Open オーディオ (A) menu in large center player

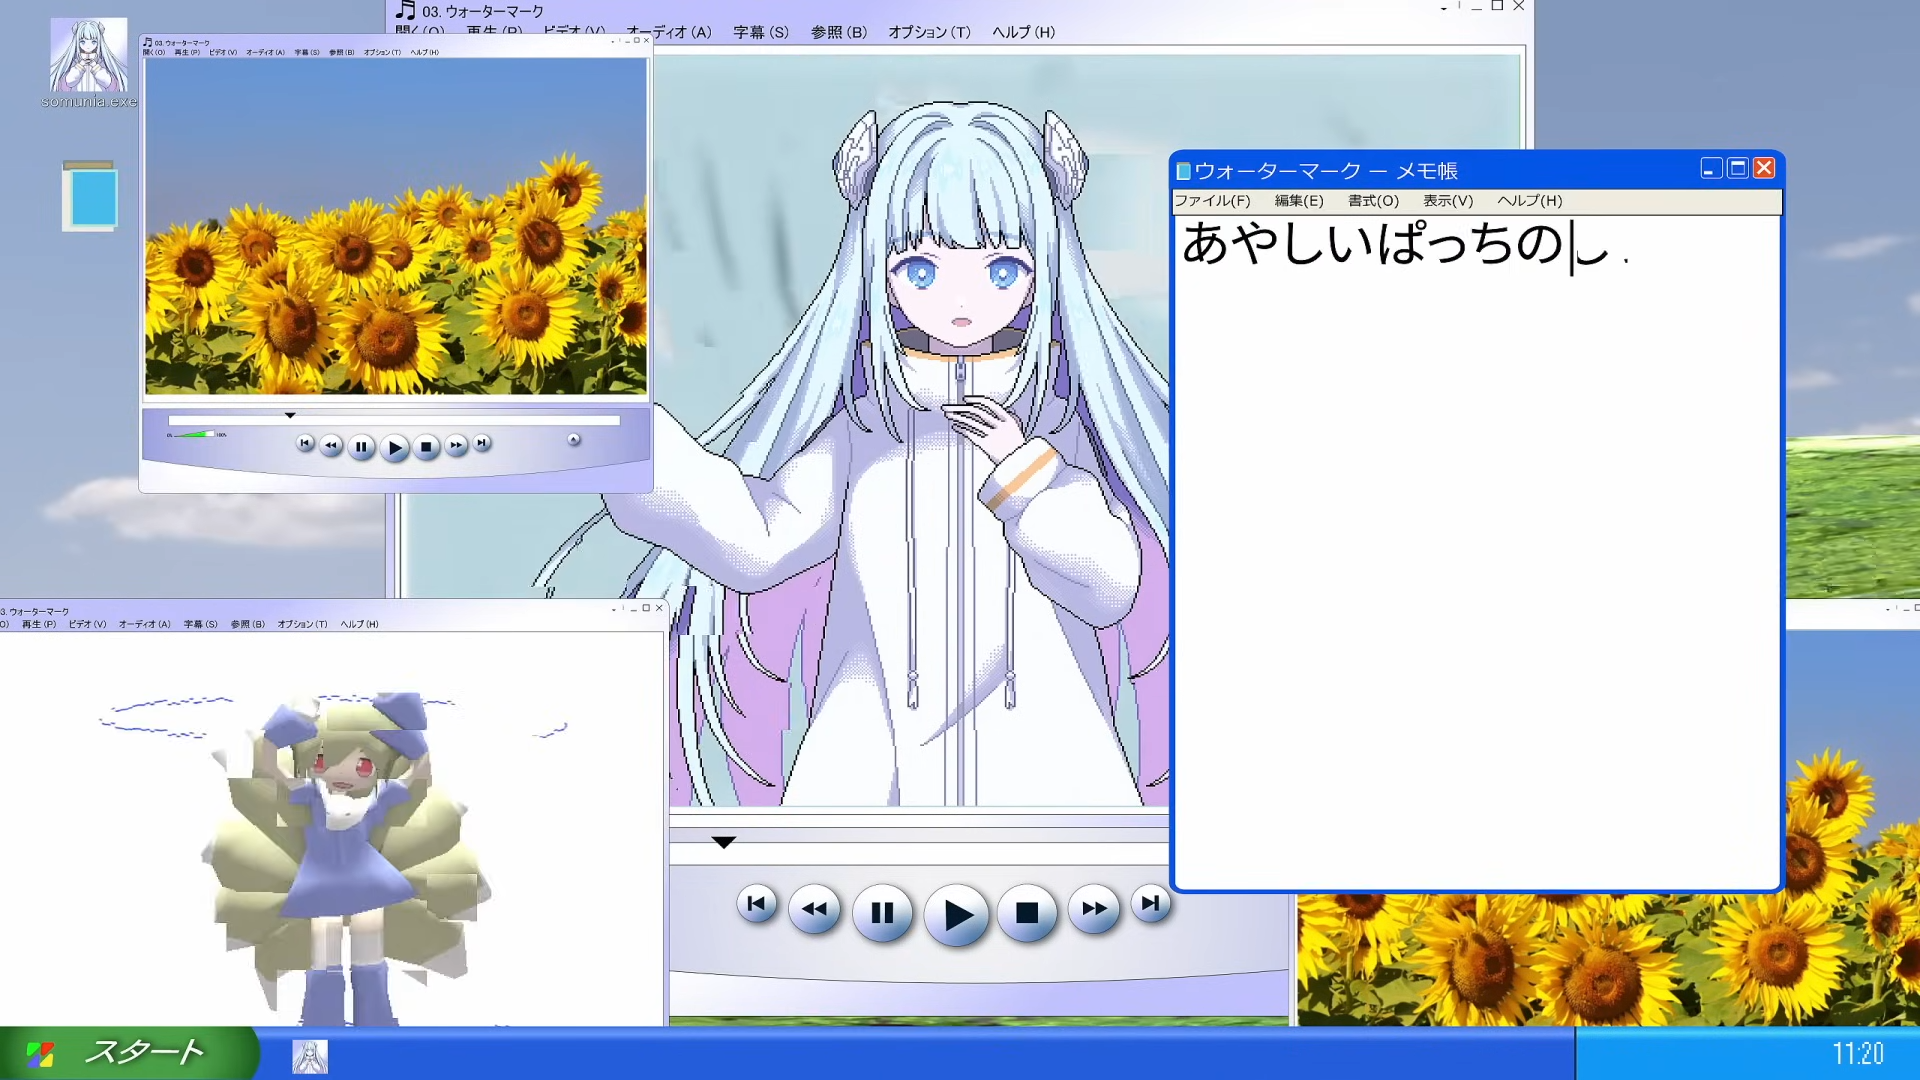pos(669,32)
